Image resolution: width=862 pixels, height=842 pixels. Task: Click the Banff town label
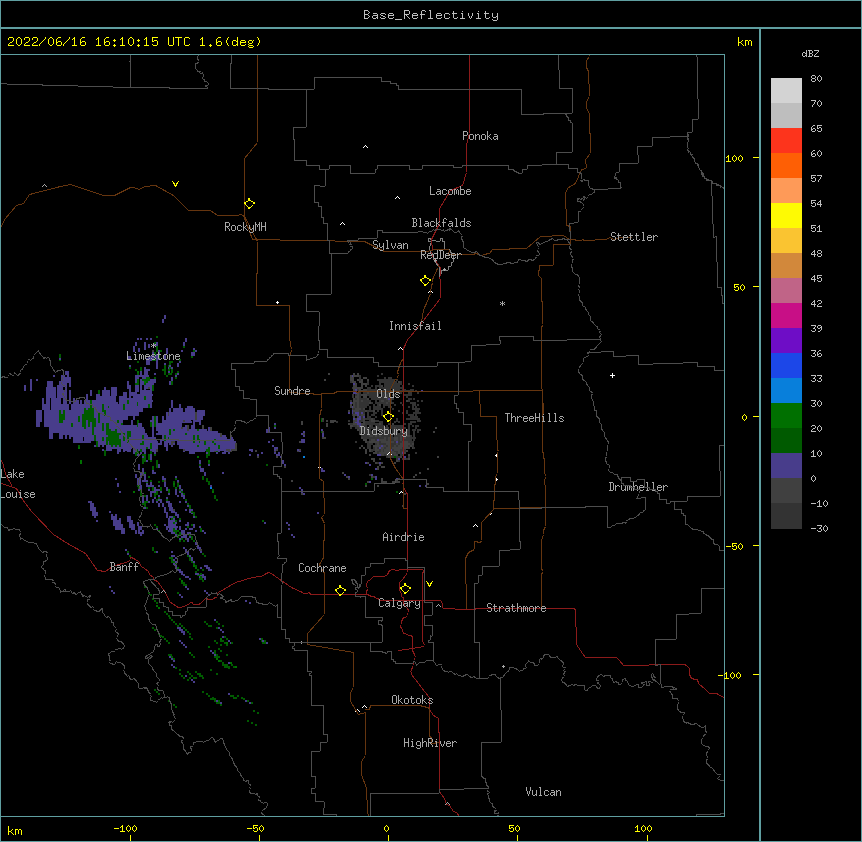point(124,567)
